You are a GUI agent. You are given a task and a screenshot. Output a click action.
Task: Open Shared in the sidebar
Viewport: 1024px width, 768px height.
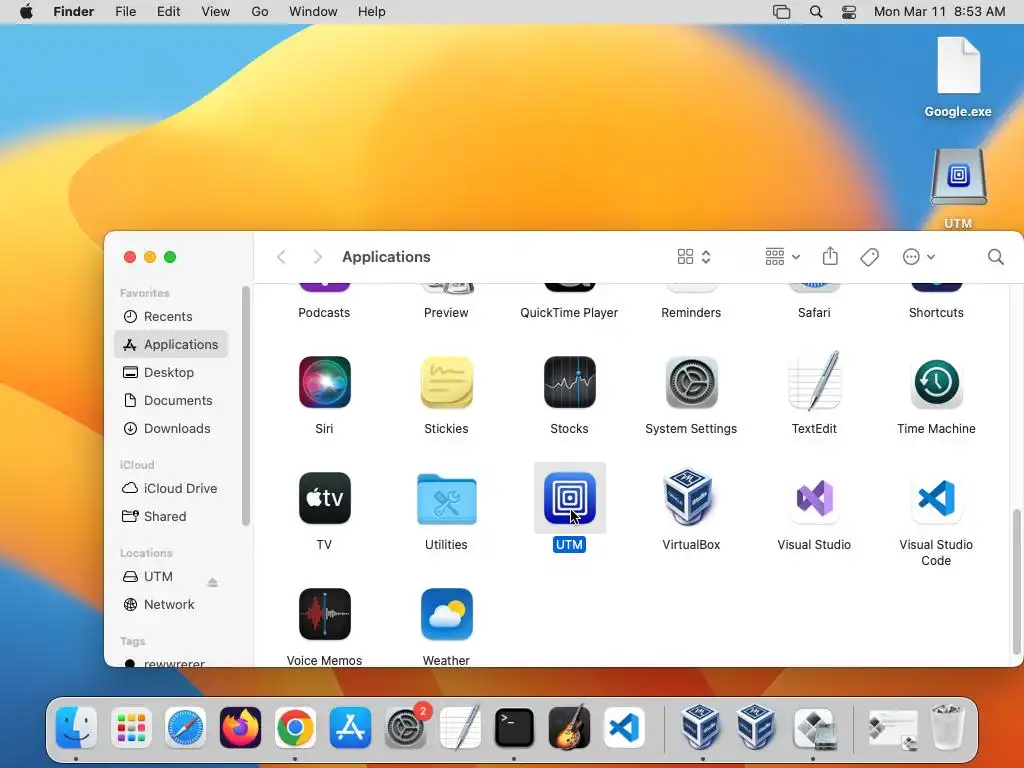click(170, 517)
